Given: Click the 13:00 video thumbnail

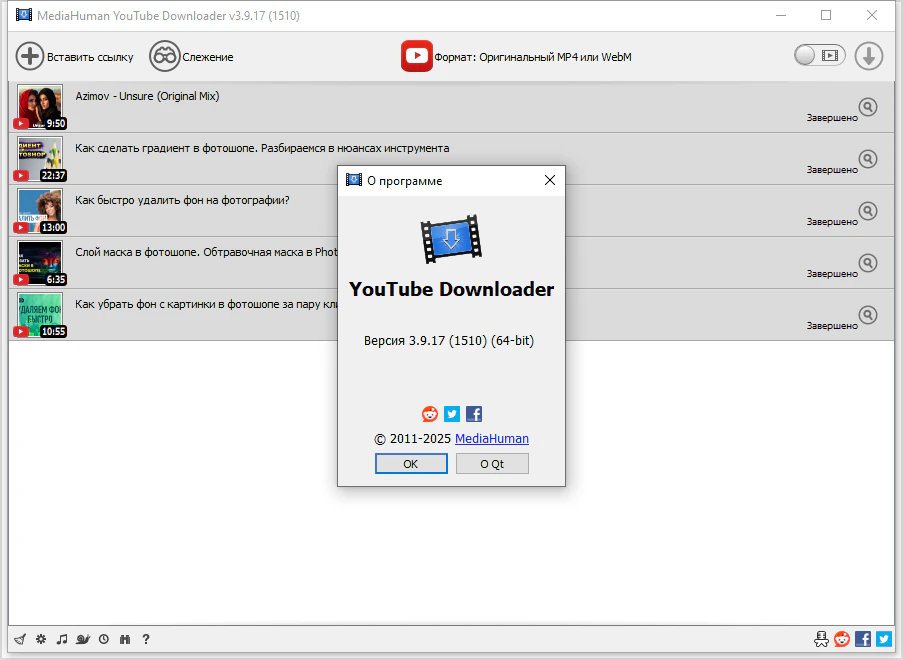Looking at the screenshot, I should [40, 211].
